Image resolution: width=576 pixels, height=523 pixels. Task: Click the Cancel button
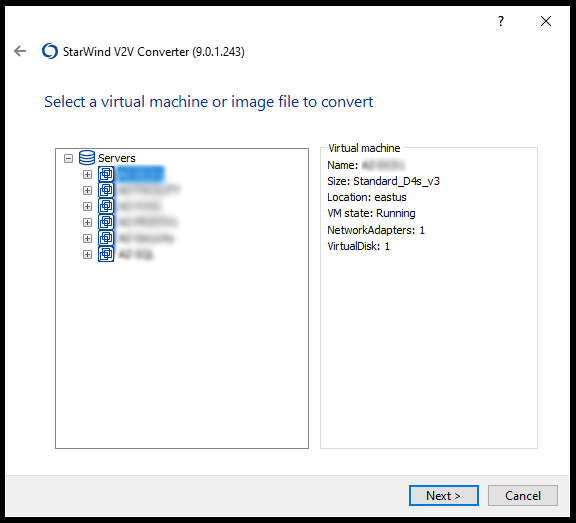(523, 495)
